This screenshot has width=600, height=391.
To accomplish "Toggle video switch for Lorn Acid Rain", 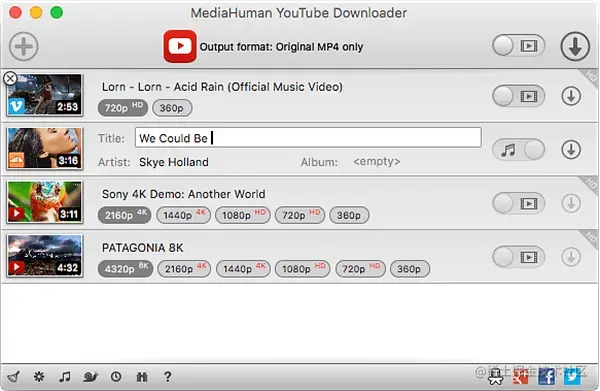I will point(518,96).
